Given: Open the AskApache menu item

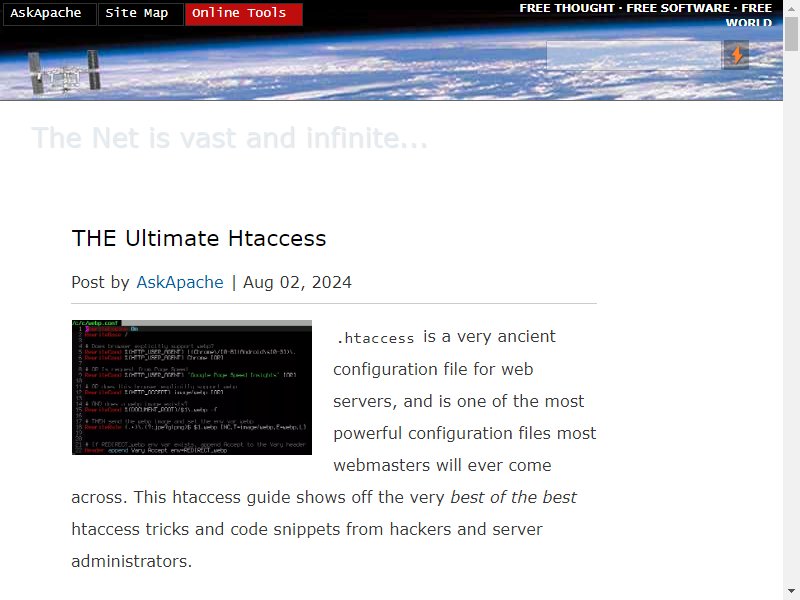Looking at the screenshot, I should click(49, 14).
